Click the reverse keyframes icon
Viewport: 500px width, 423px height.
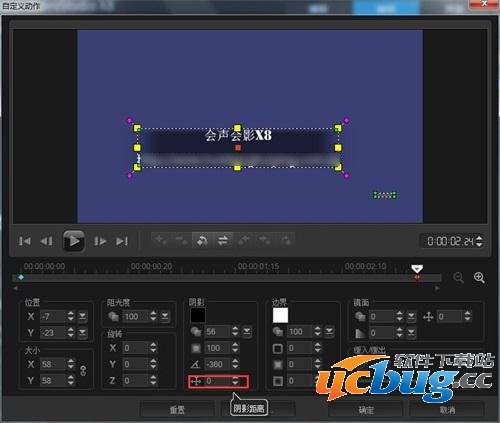pyautogui.click(x=202, y=240)
